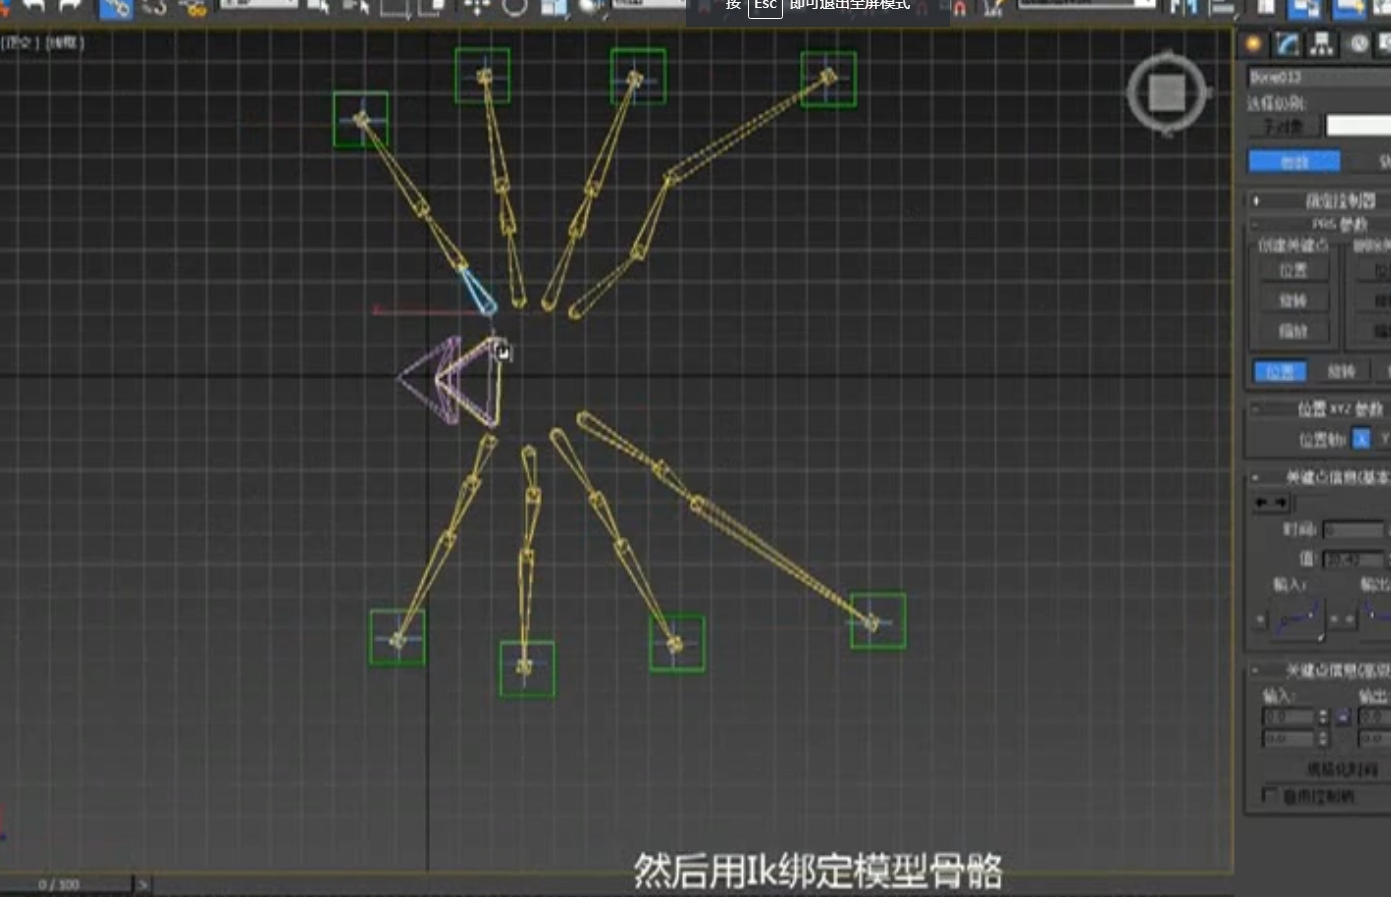
Task: Activate the Select and Rotate tool
Action: [x=514, y=8]
